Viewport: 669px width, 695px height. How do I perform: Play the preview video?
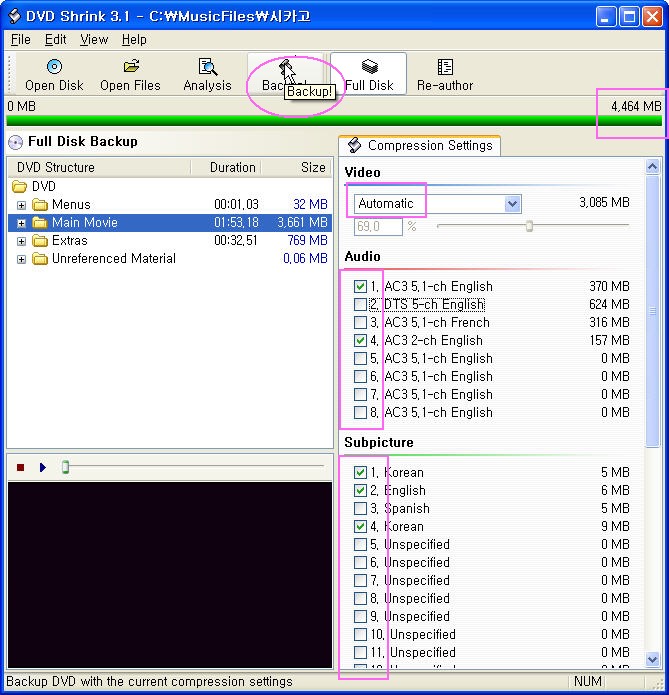tap(43, 467)
